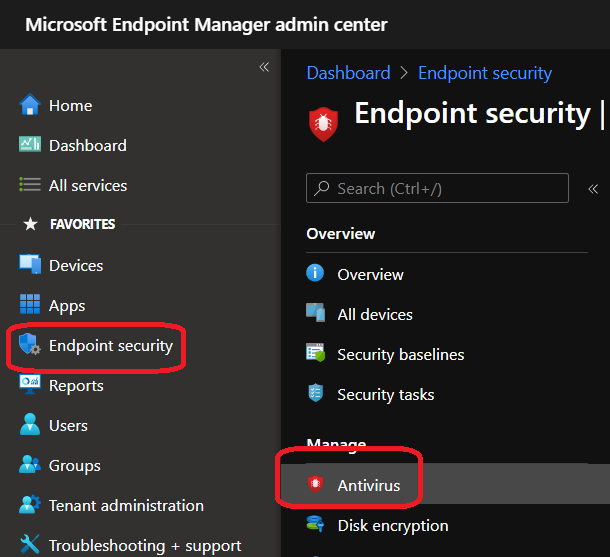This screenshot has height=557, width=610.
Task: Click the Reports icon in sidebar
Action: [x=30, y=385]
